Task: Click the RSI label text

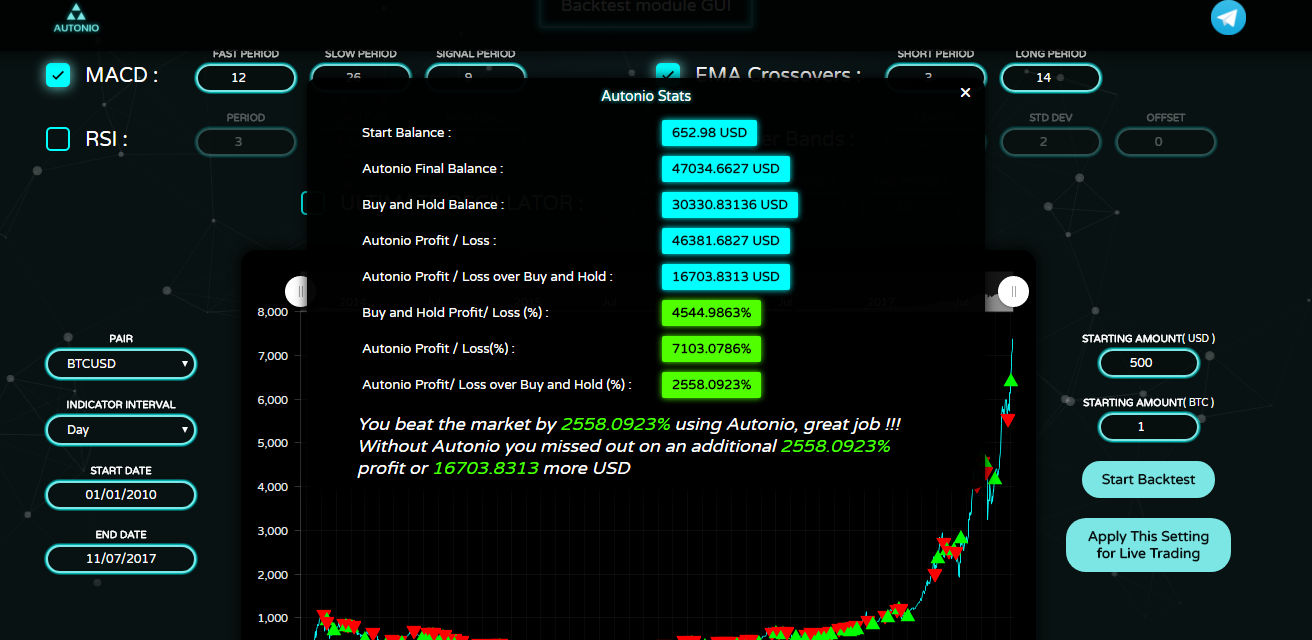Action: (107, 139)
